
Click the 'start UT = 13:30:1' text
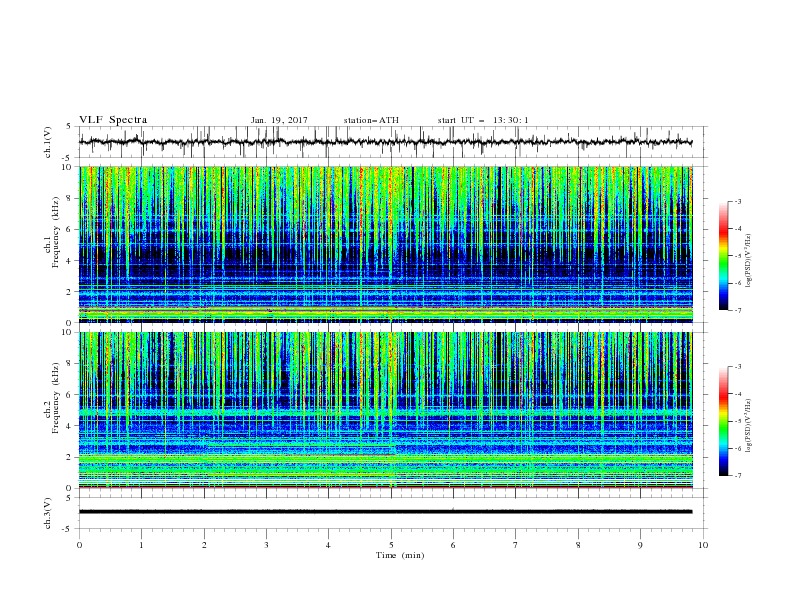[483, 120]
